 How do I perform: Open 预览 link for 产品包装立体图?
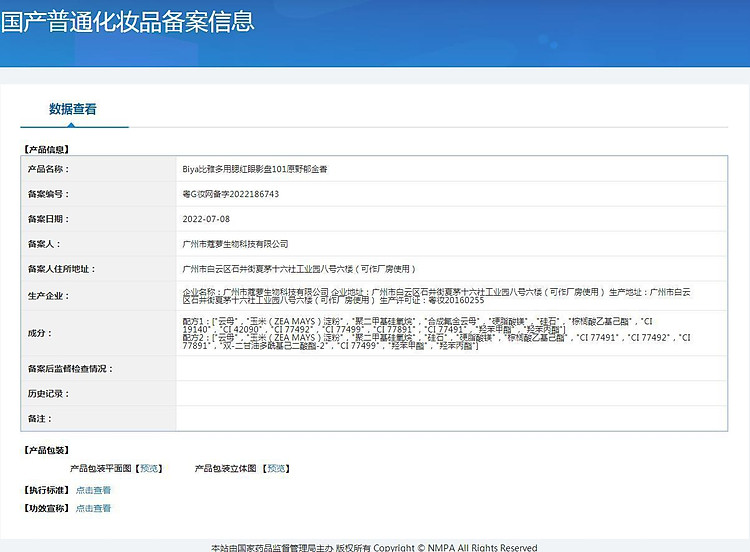click(x=276, y=468)
